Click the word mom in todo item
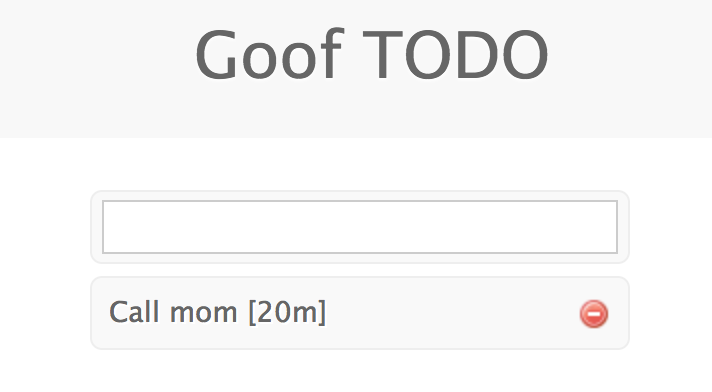Viewport: 712px width, 392px height. [x=203, y=314]
